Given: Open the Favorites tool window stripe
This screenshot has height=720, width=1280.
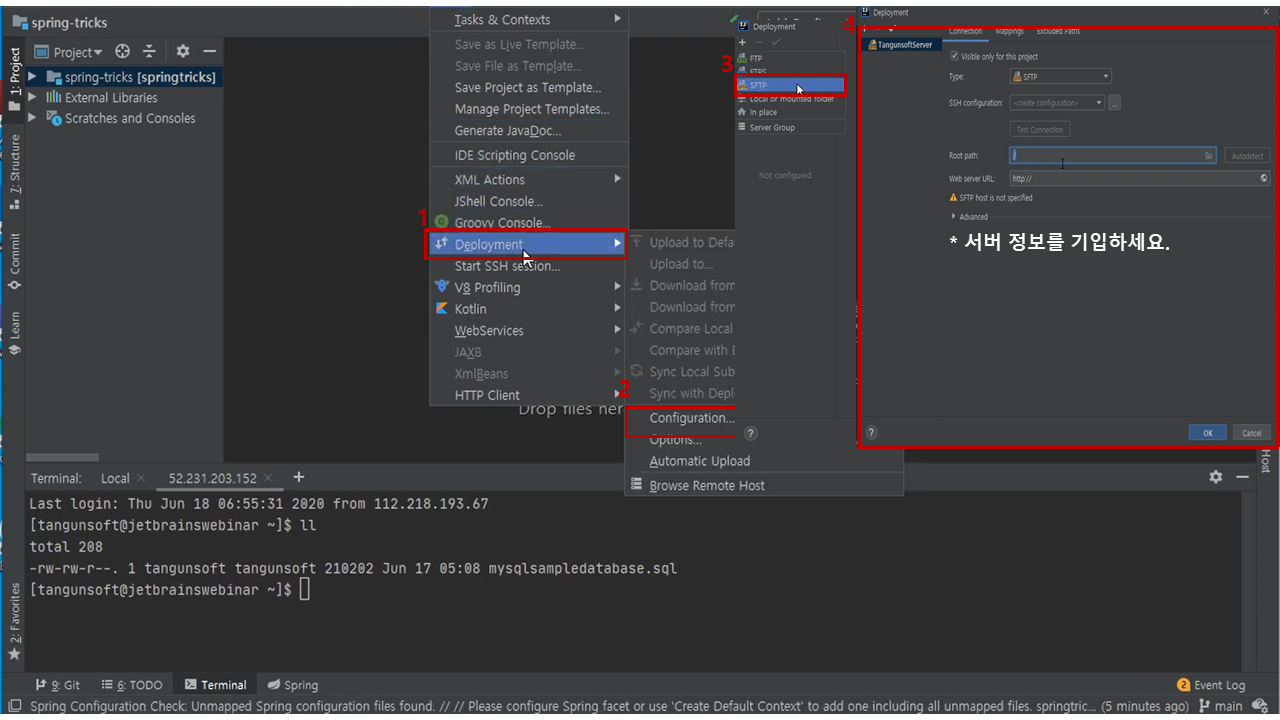Looking at the screenshot, I should pyautogui.click(x=14, y=621).
